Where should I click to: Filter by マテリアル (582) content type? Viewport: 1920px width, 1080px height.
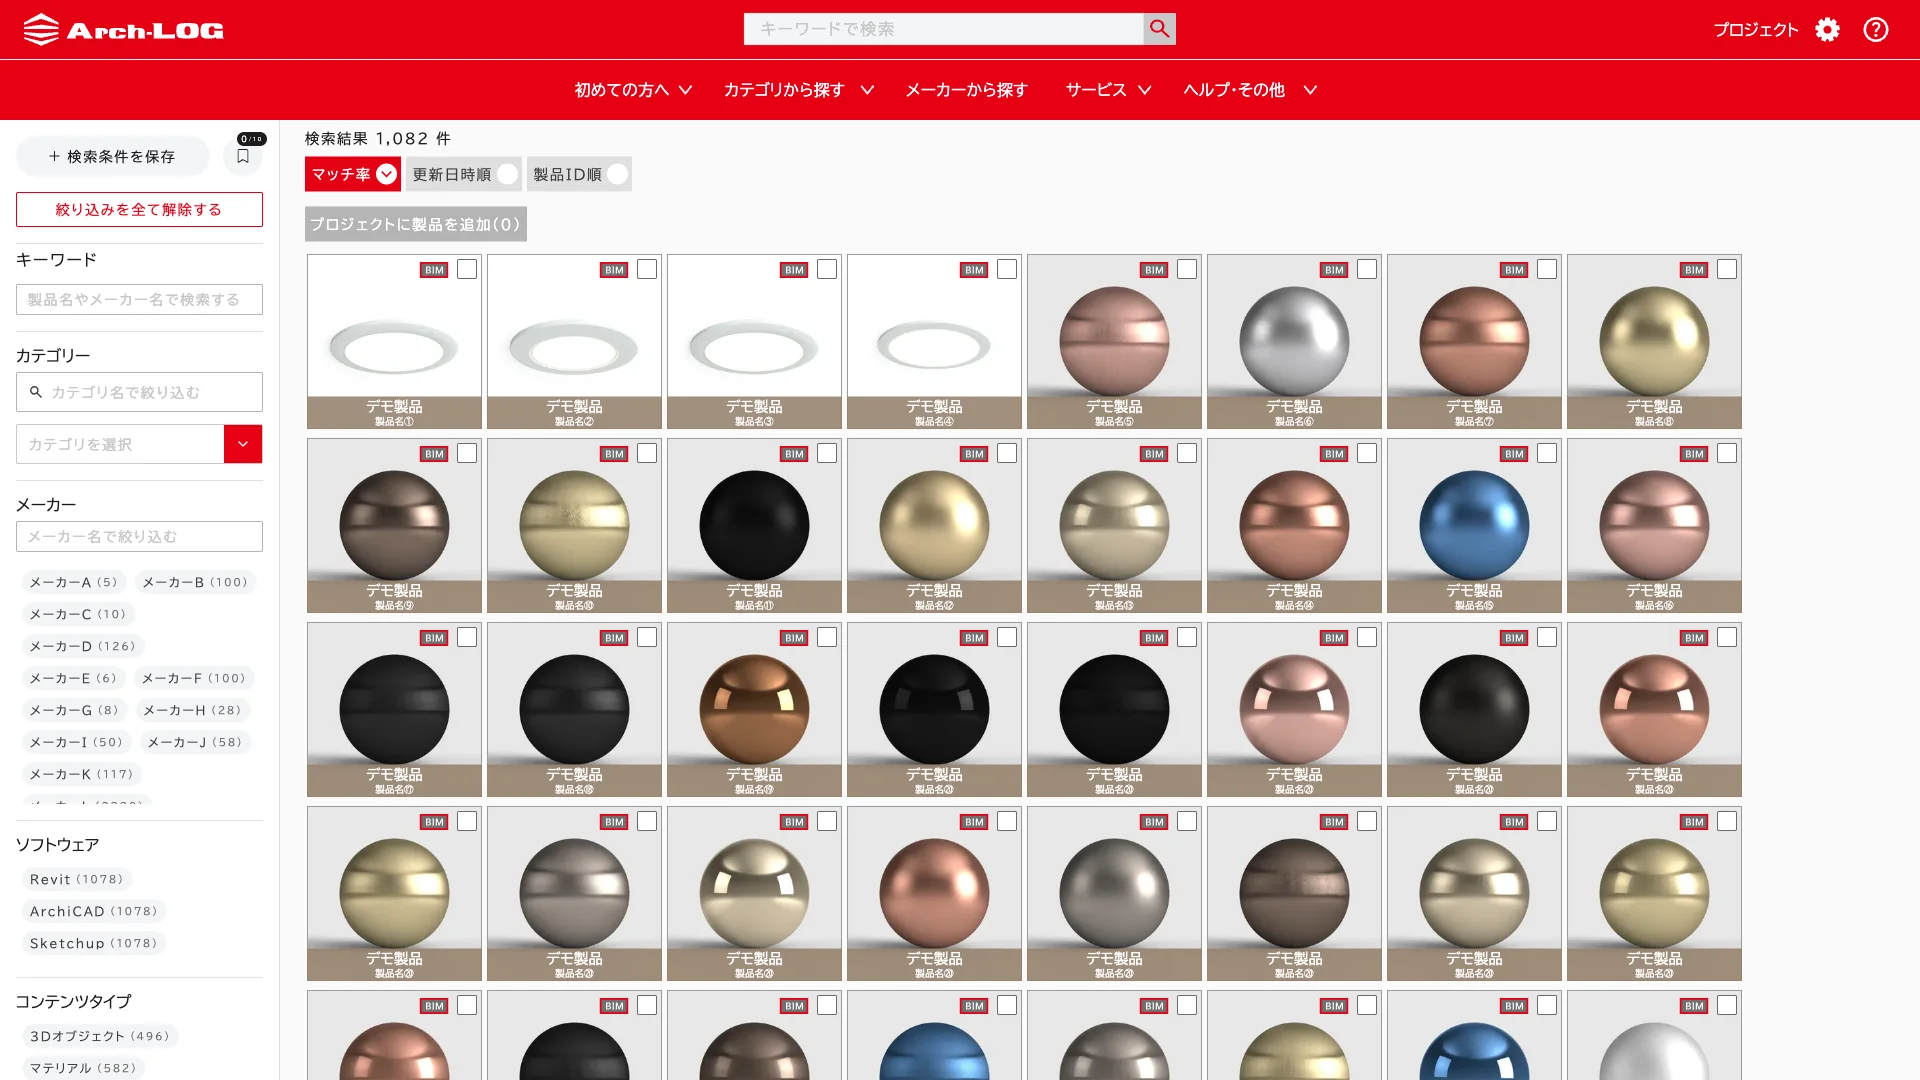click(x=83, y=1068)
